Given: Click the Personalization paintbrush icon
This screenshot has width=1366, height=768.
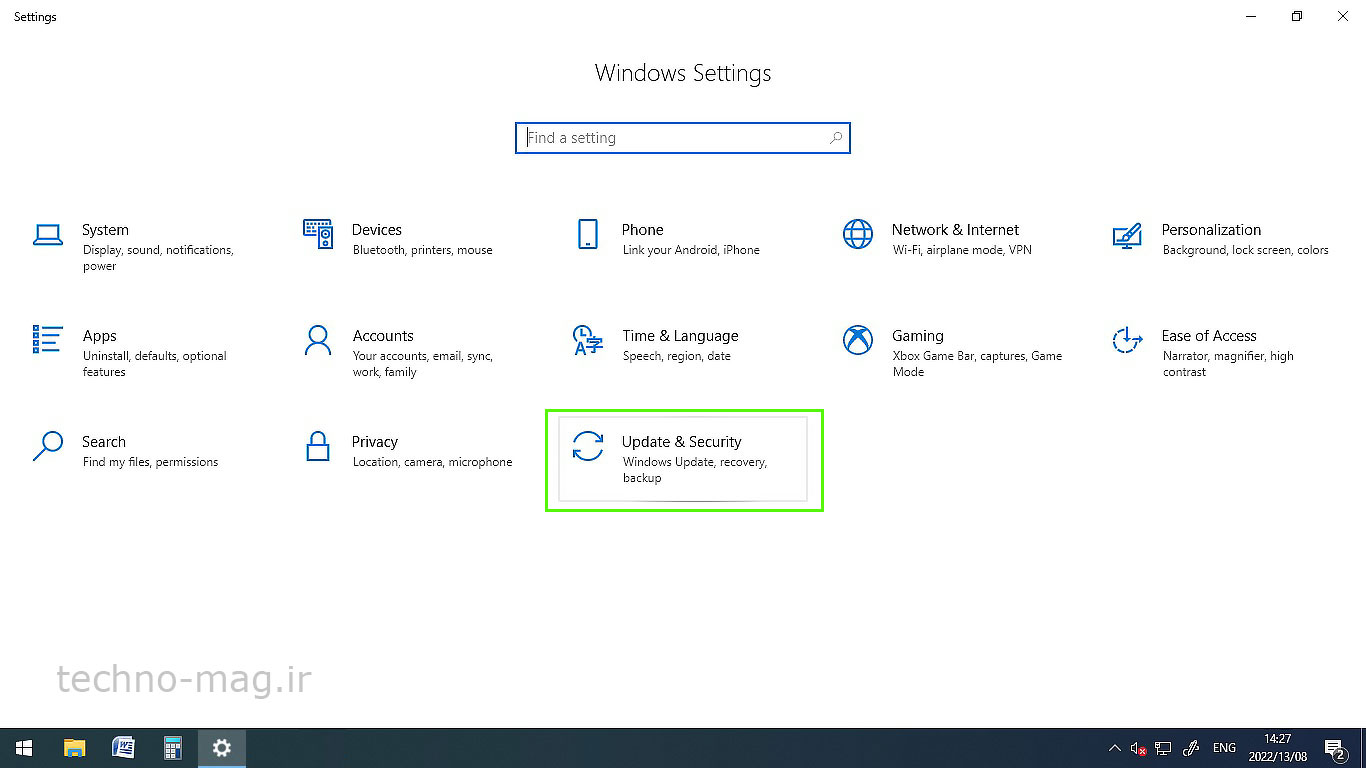Looking at the screenshot, I should tap(1127, 235).
